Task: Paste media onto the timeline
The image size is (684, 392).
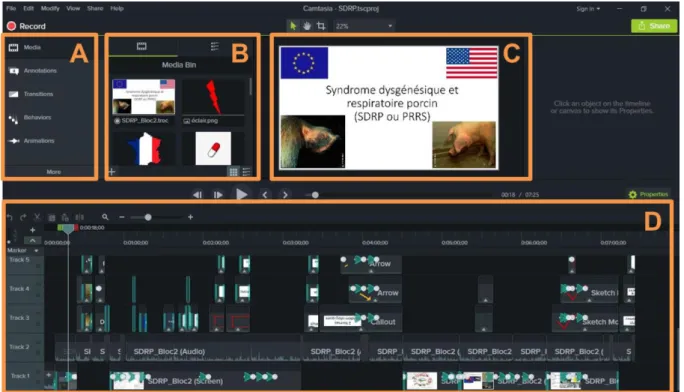Action: click(x=65, y=217)
